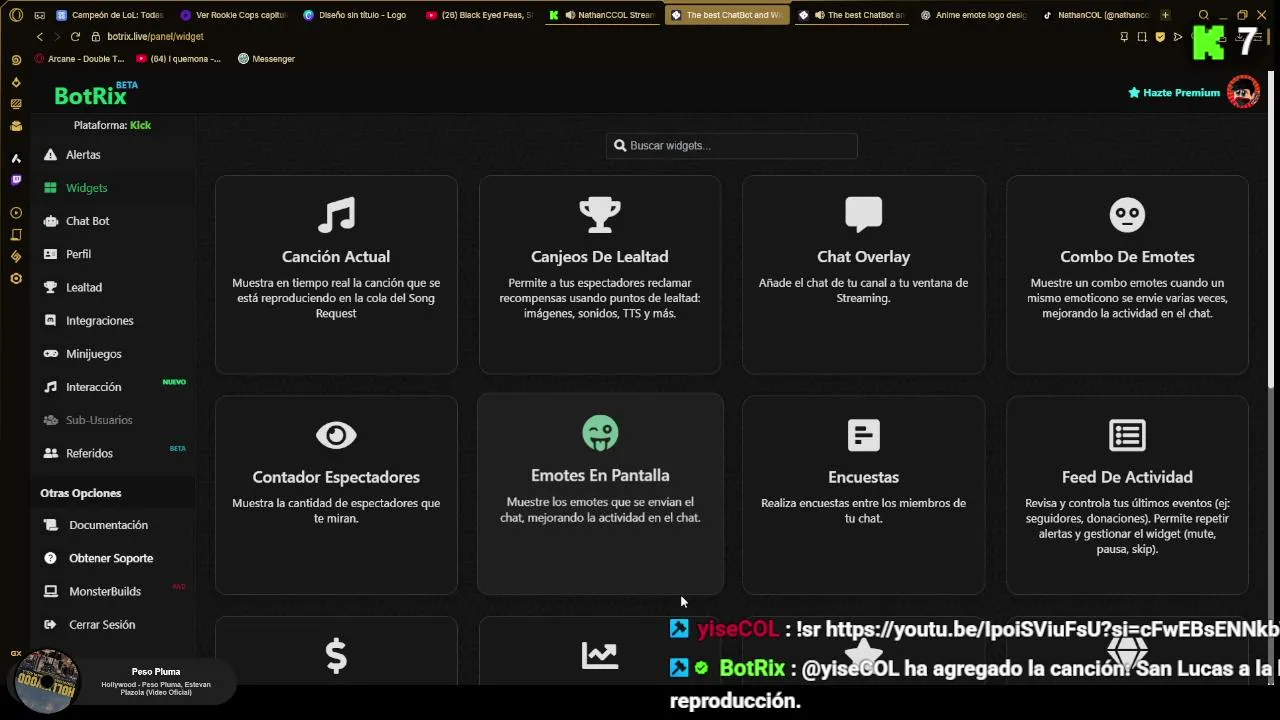The image size is (1280, 720).
Task: Click the browser tab search magnifier icon
Action: [1203, 15]
